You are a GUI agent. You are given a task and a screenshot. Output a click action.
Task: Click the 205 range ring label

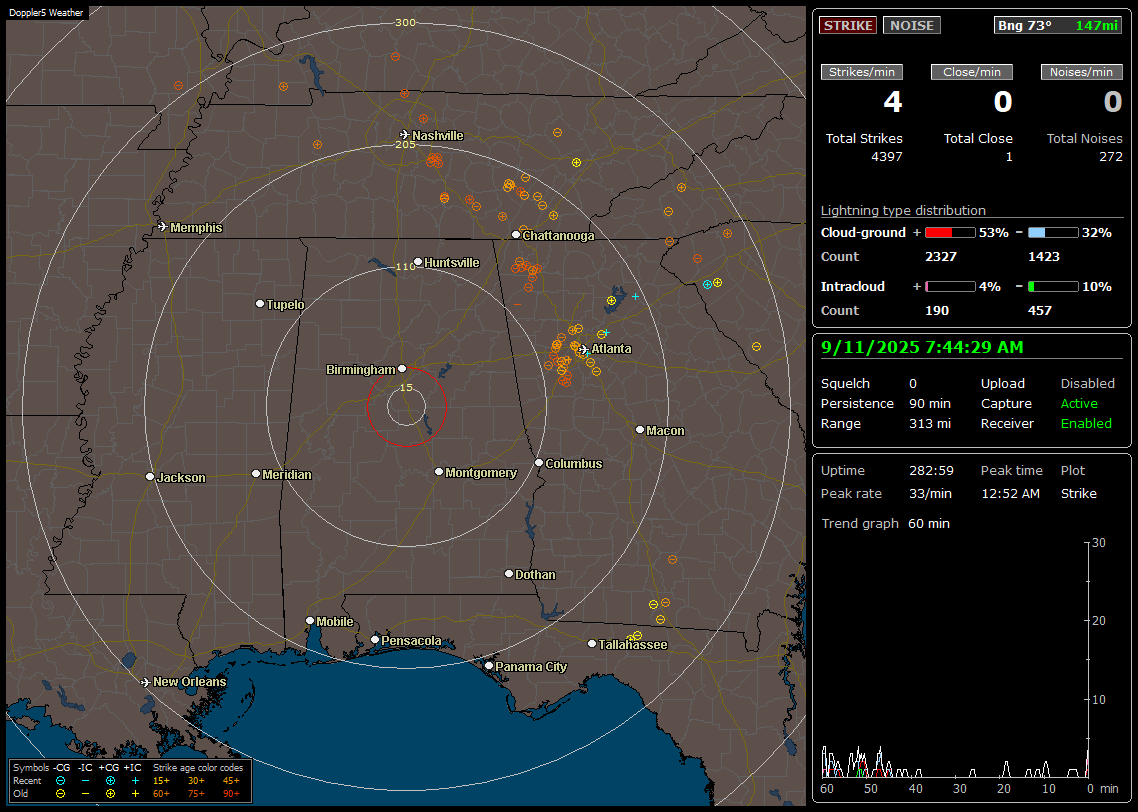click(406, 144)
